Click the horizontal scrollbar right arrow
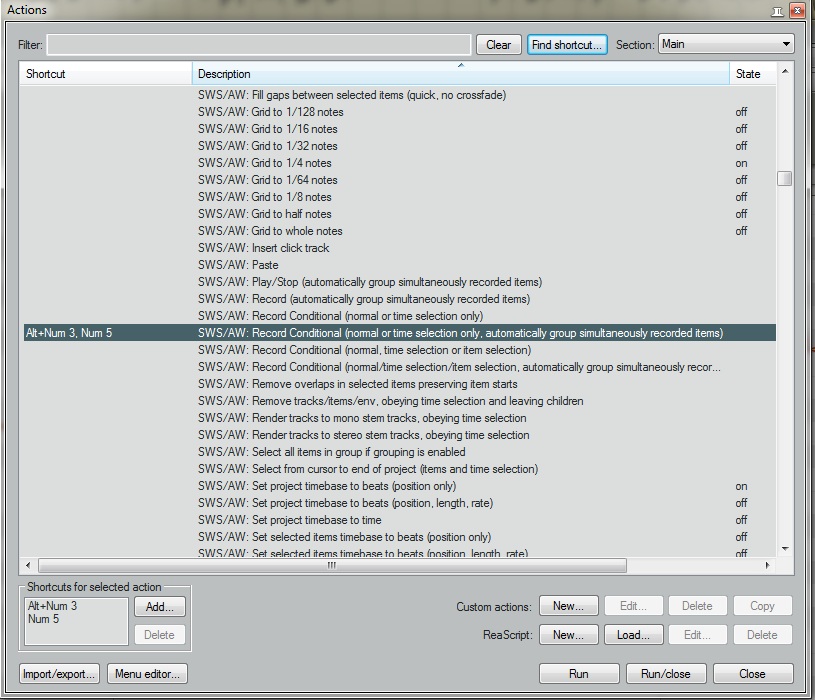Image resolution: width=815 pixels, height=700 pixels. [767, 565]
